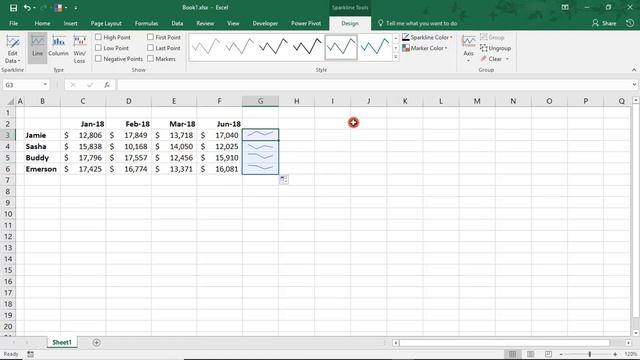Click the Redo icon in the quick access toolbar
This screenshot has width=640, height=360.
click(x=44, y=8)
